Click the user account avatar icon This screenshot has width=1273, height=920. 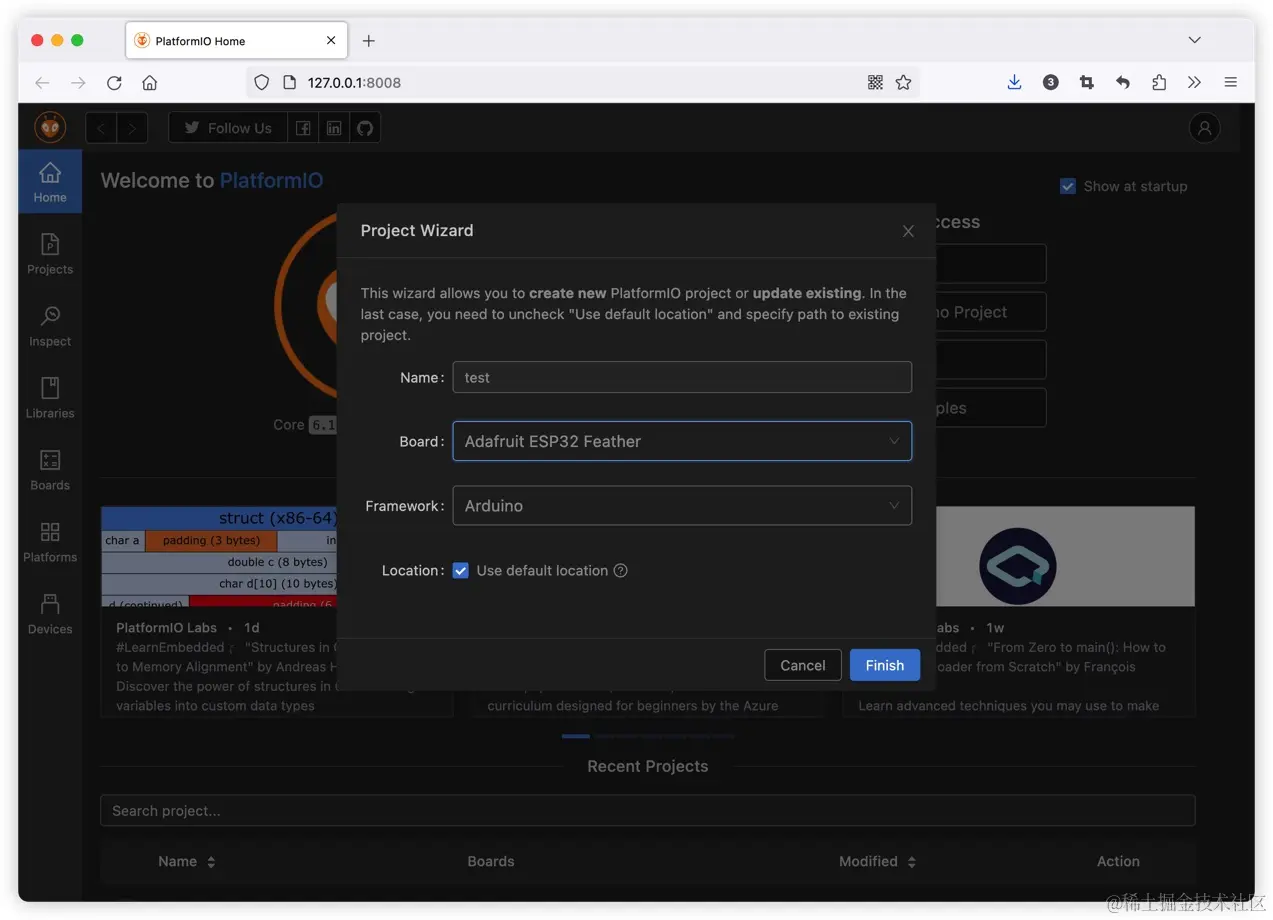point(1204,128)
